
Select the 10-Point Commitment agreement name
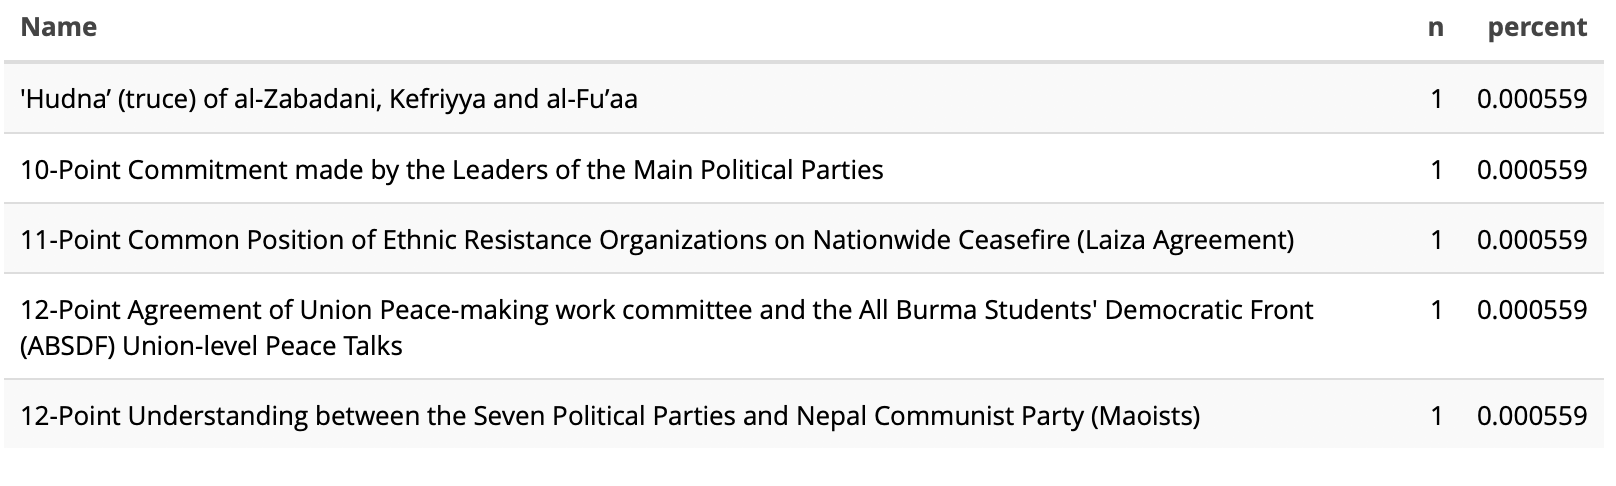451,170
